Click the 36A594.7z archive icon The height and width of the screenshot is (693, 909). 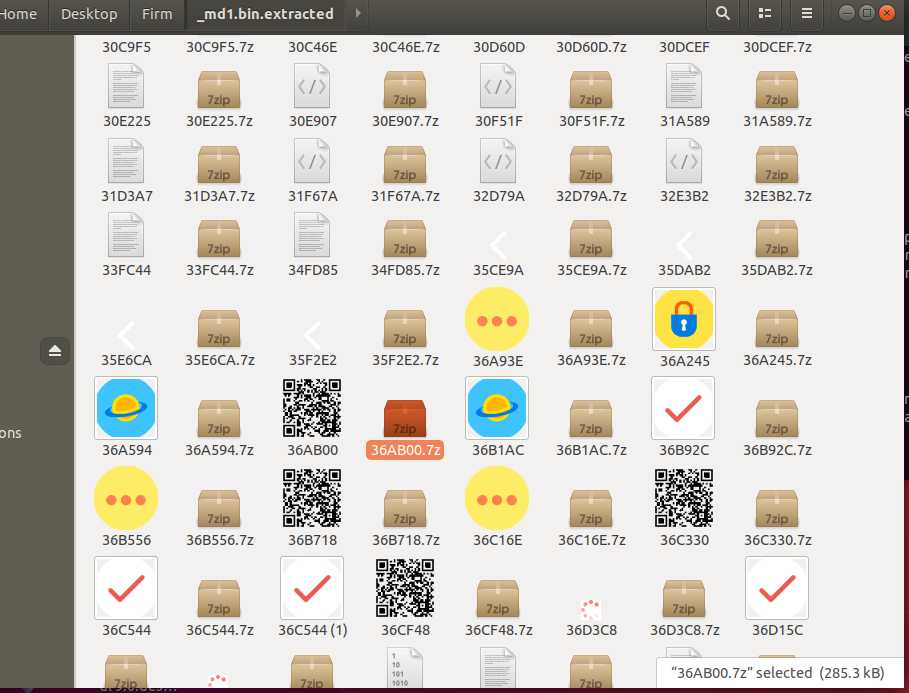pos(219,419)
